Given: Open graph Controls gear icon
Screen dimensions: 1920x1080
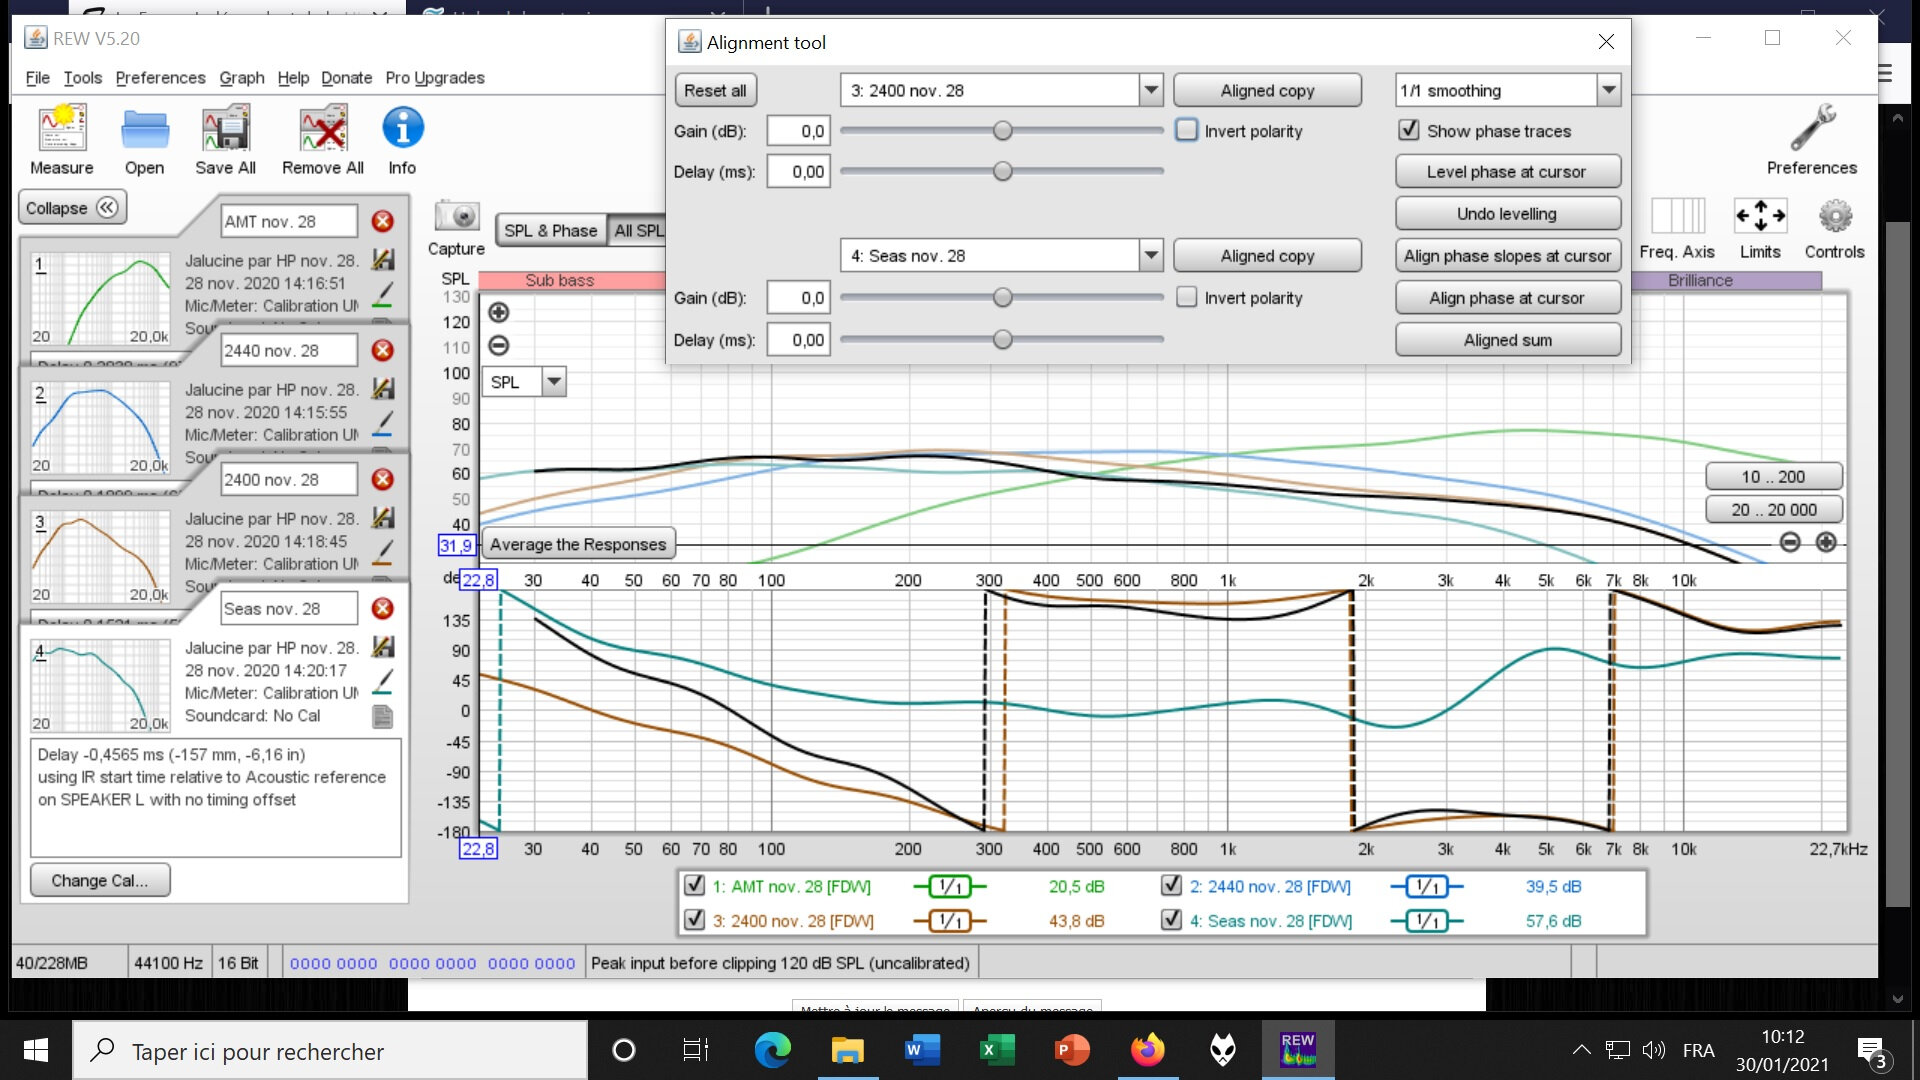Looking at the screenshot, I should [x=1834, y=216].
